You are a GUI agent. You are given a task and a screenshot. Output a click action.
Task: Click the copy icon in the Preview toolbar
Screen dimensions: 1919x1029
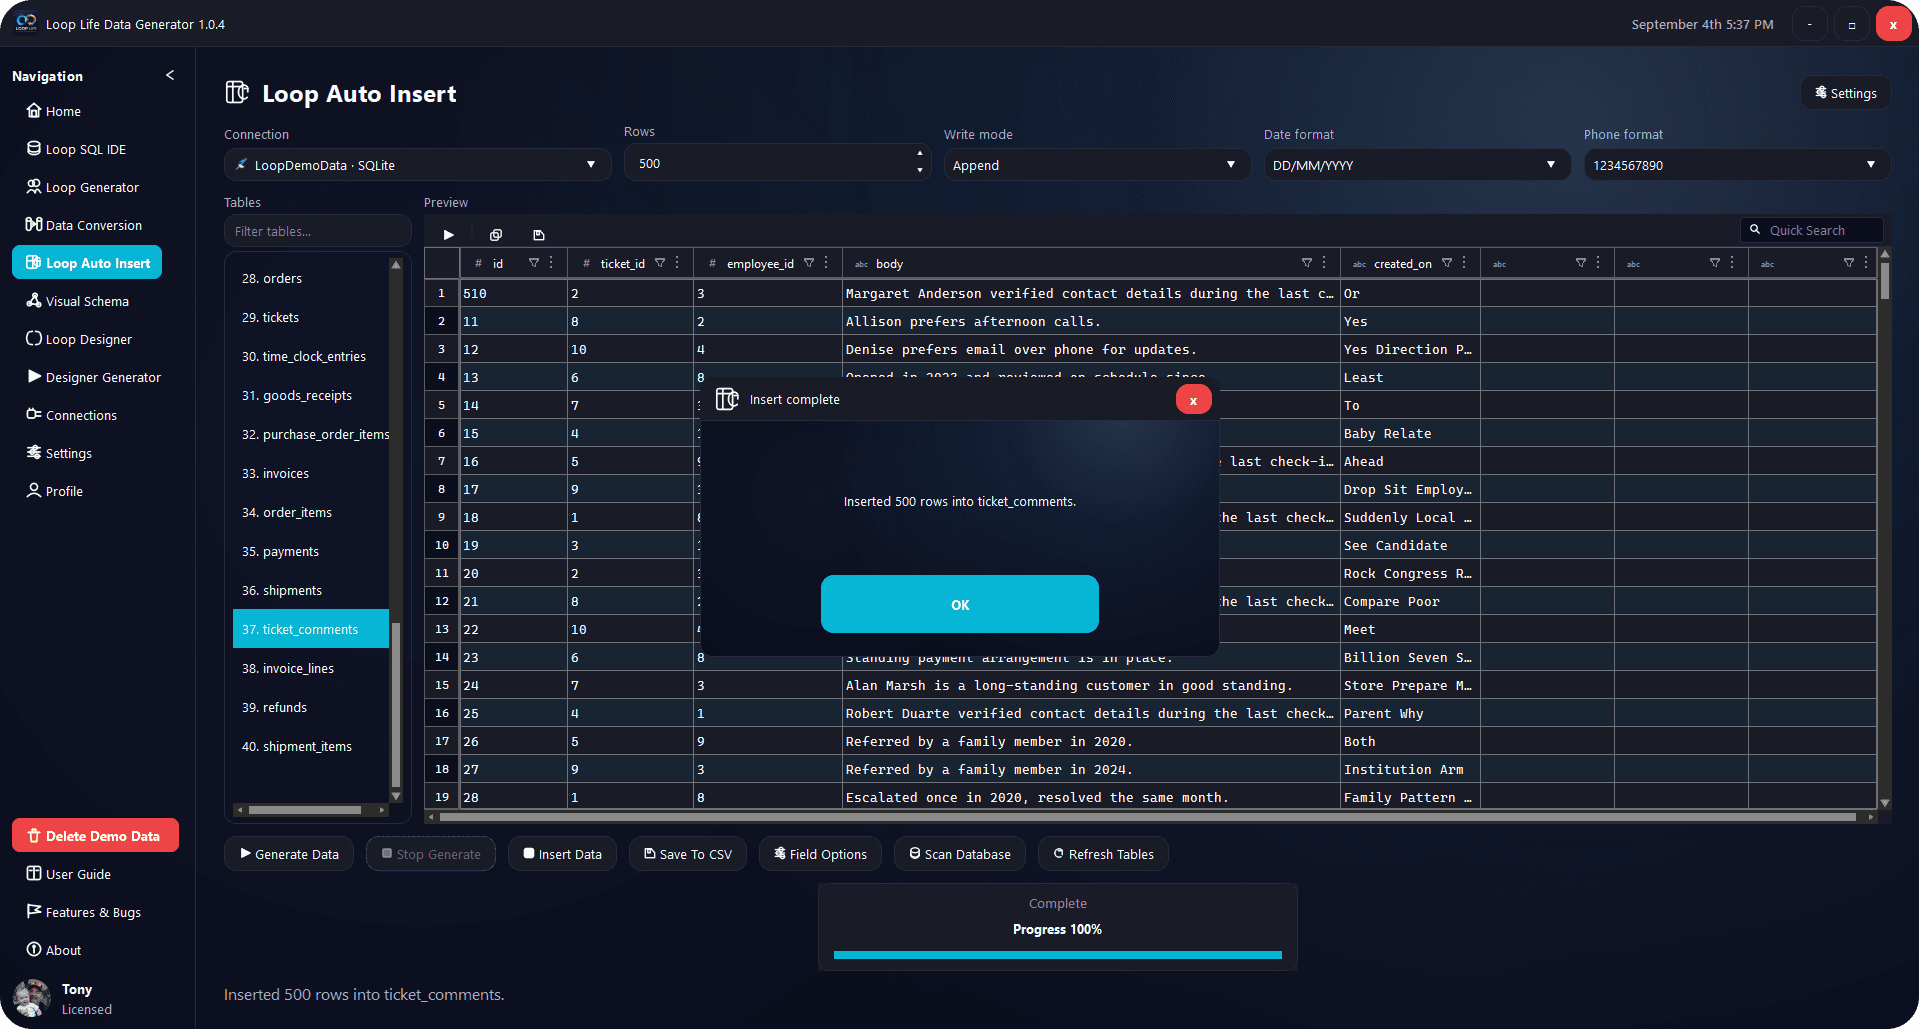click(495, 235)
